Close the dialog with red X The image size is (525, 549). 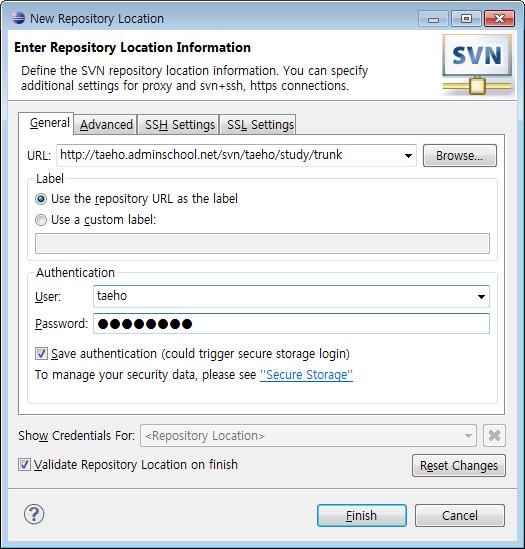pyautogui.click(x=499, y=19)
